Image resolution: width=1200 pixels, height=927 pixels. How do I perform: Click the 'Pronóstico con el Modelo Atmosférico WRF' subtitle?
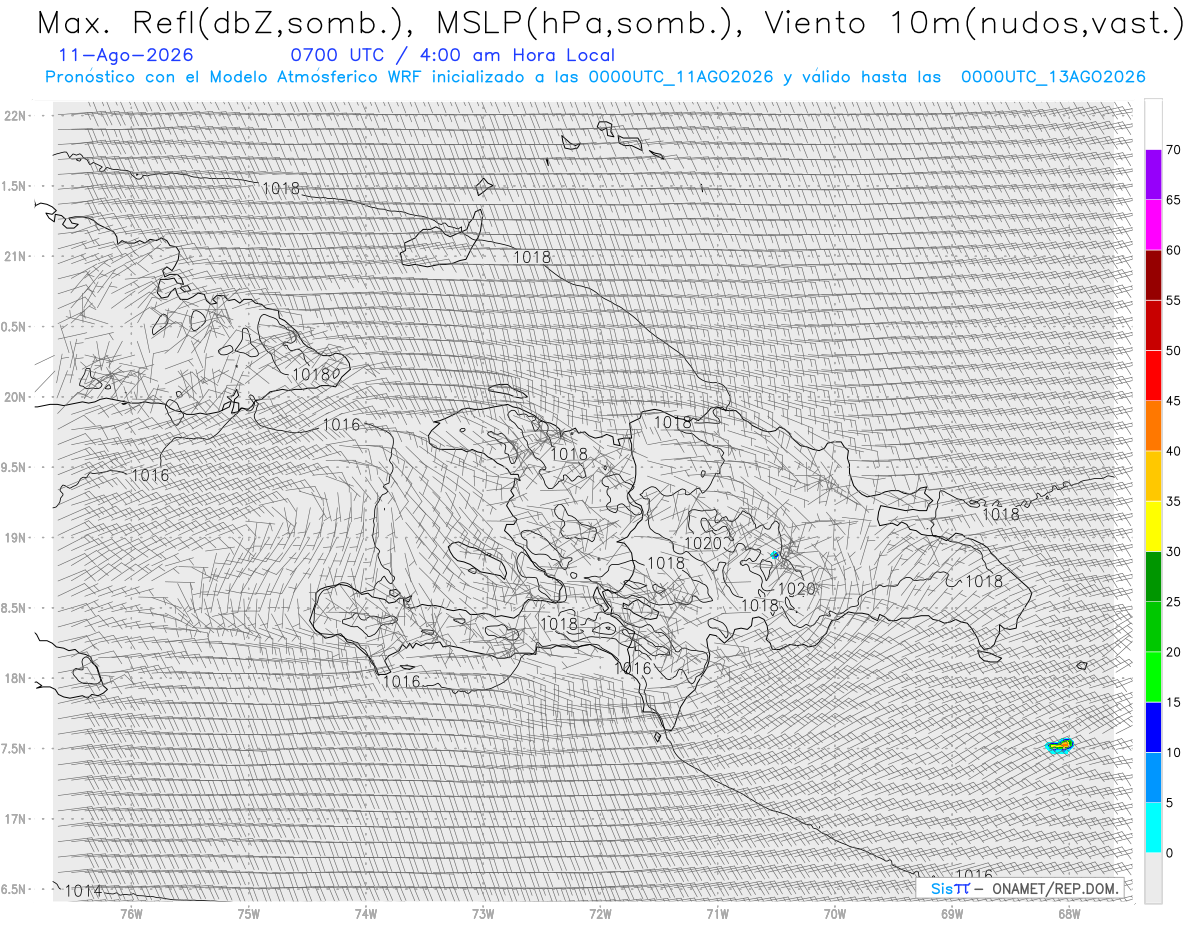coord(596,77)
